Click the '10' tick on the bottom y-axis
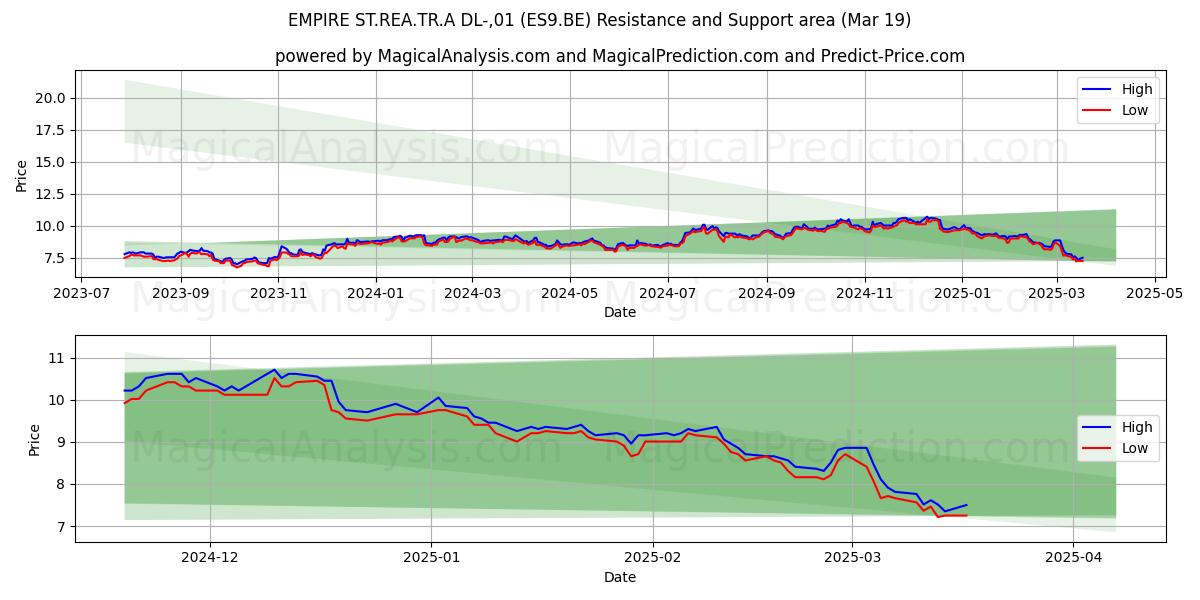Screen dimensions: 1200x600 (x=58, y=400)
